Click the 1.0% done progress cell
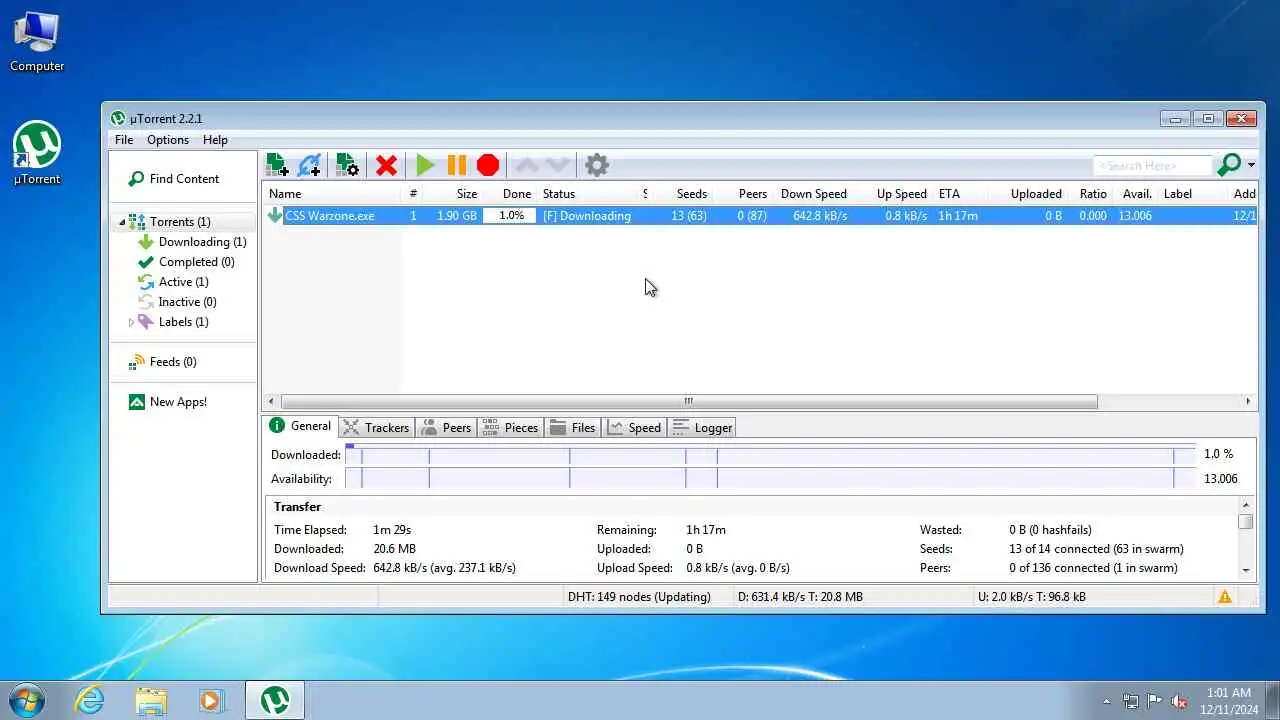This screenshot has height=720, width=1280. [x=511, y=216]
